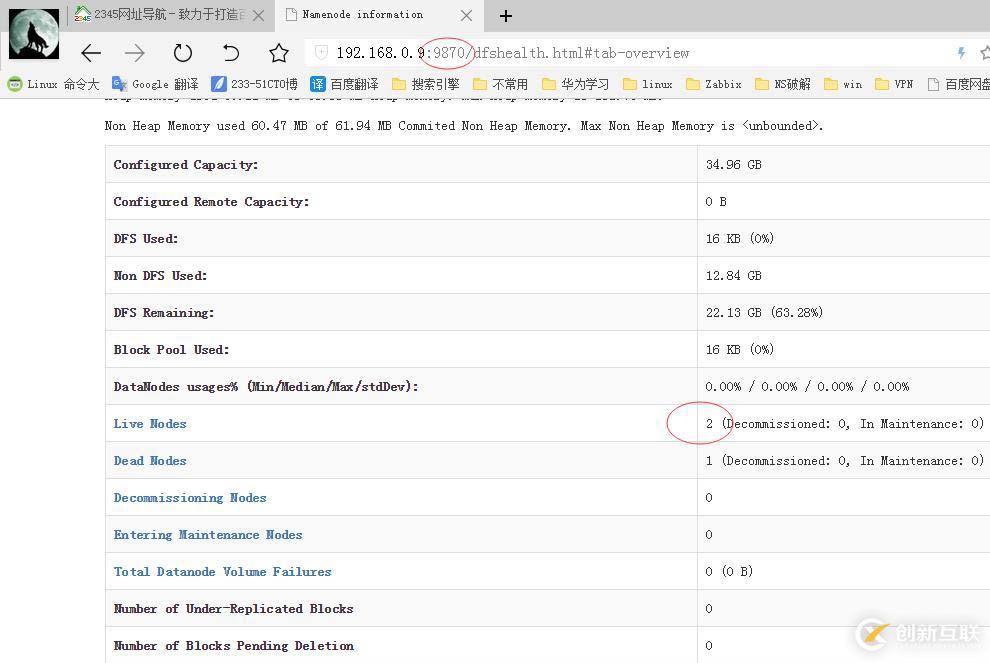Click the Dead Nodes count value 1

click(709, 461)
